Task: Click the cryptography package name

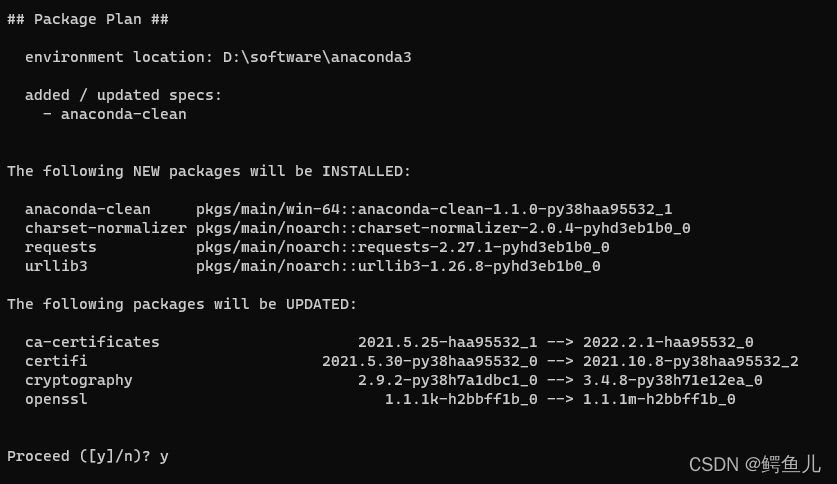Action: tap(79, 380)
